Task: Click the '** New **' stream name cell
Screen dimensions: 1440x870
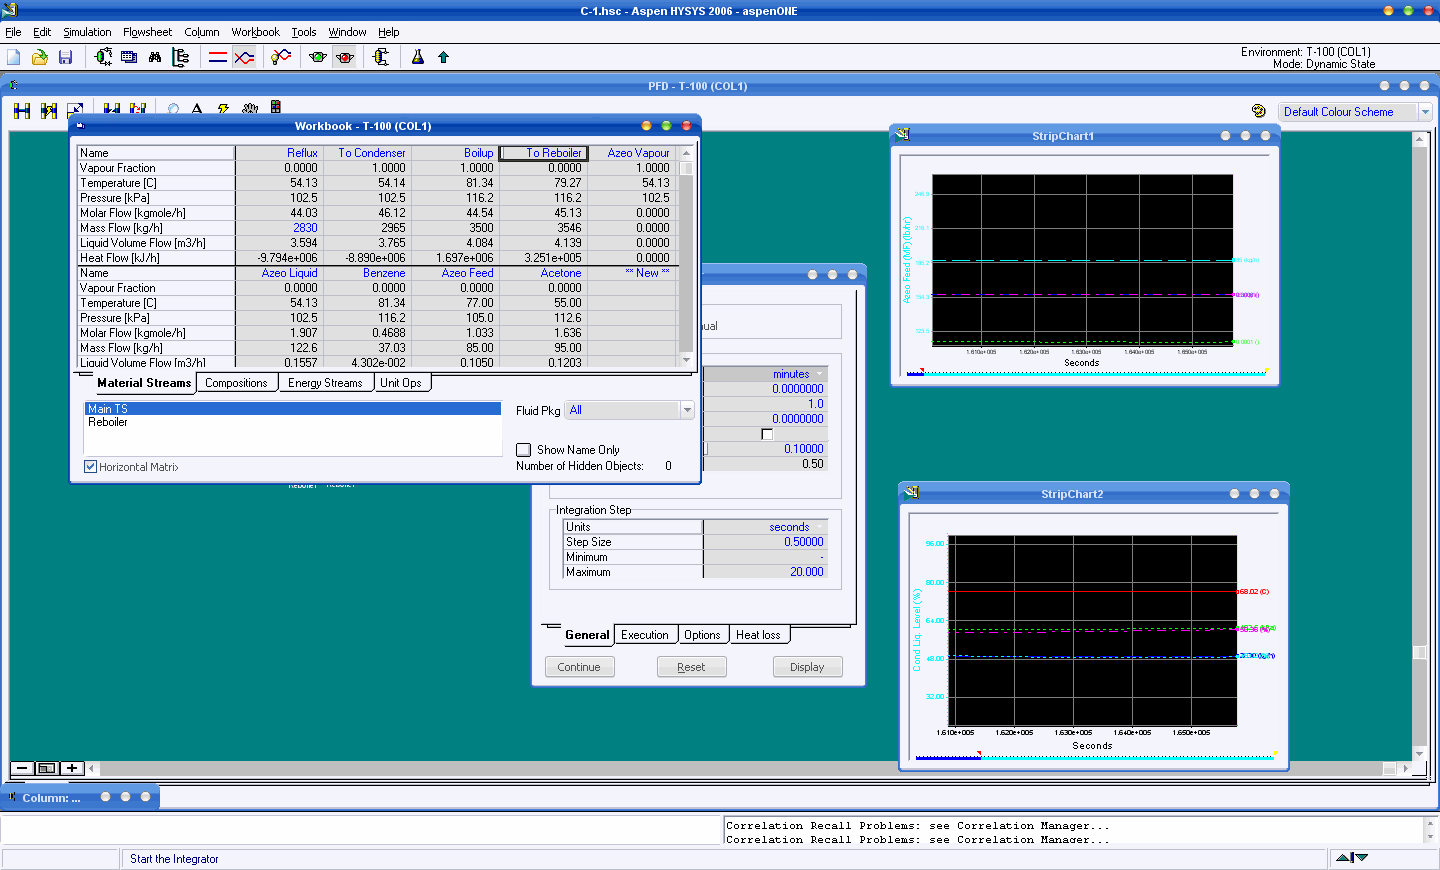Action: (633, 273)
